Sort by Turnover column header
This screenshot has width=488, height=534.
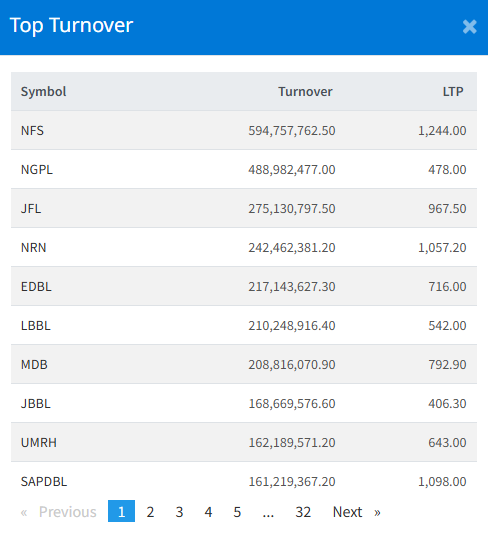click(305, 91)
